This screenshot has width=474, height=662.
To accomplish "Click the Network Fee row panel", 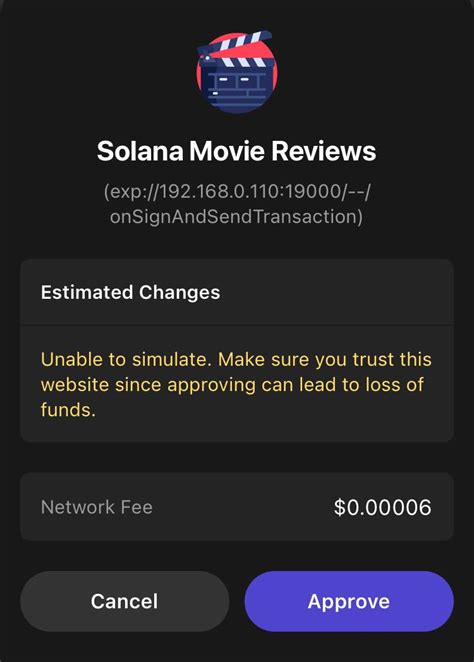I will click(237, 506).
